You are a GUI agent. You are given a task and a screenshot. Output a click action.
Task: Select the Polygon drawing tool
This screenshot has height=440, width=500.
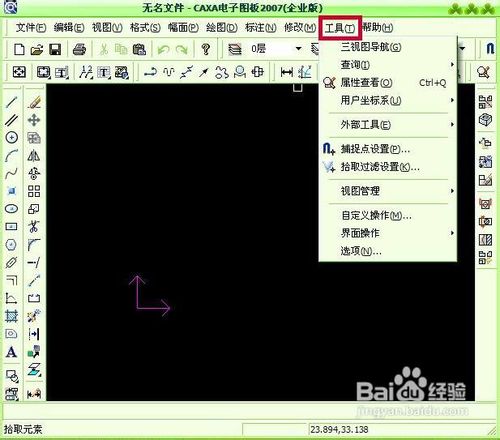pyautogui.click(x=12, y=245)
